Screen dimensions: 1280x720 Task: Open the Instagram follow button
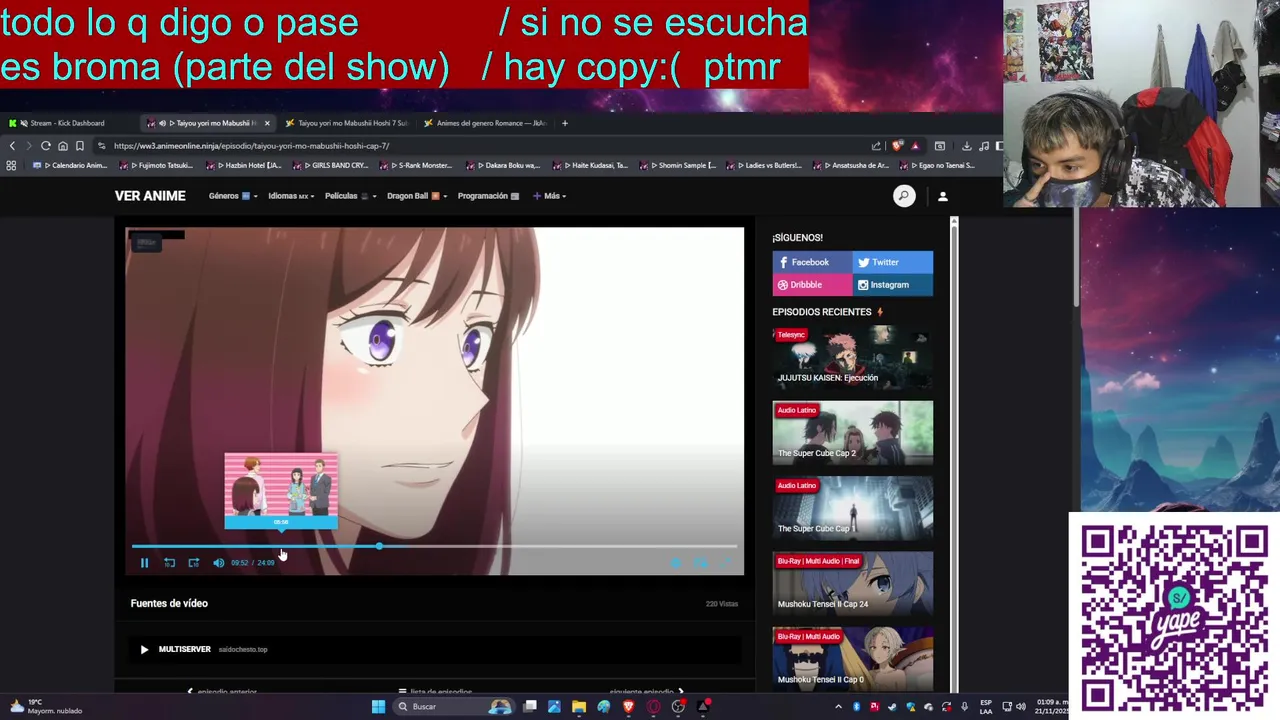[x=893, y=285]
